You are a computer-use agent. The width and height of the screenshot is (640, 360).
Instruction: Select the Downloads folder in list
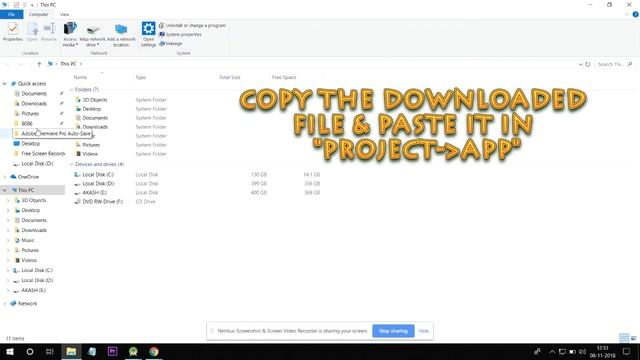tap(95, 127)
